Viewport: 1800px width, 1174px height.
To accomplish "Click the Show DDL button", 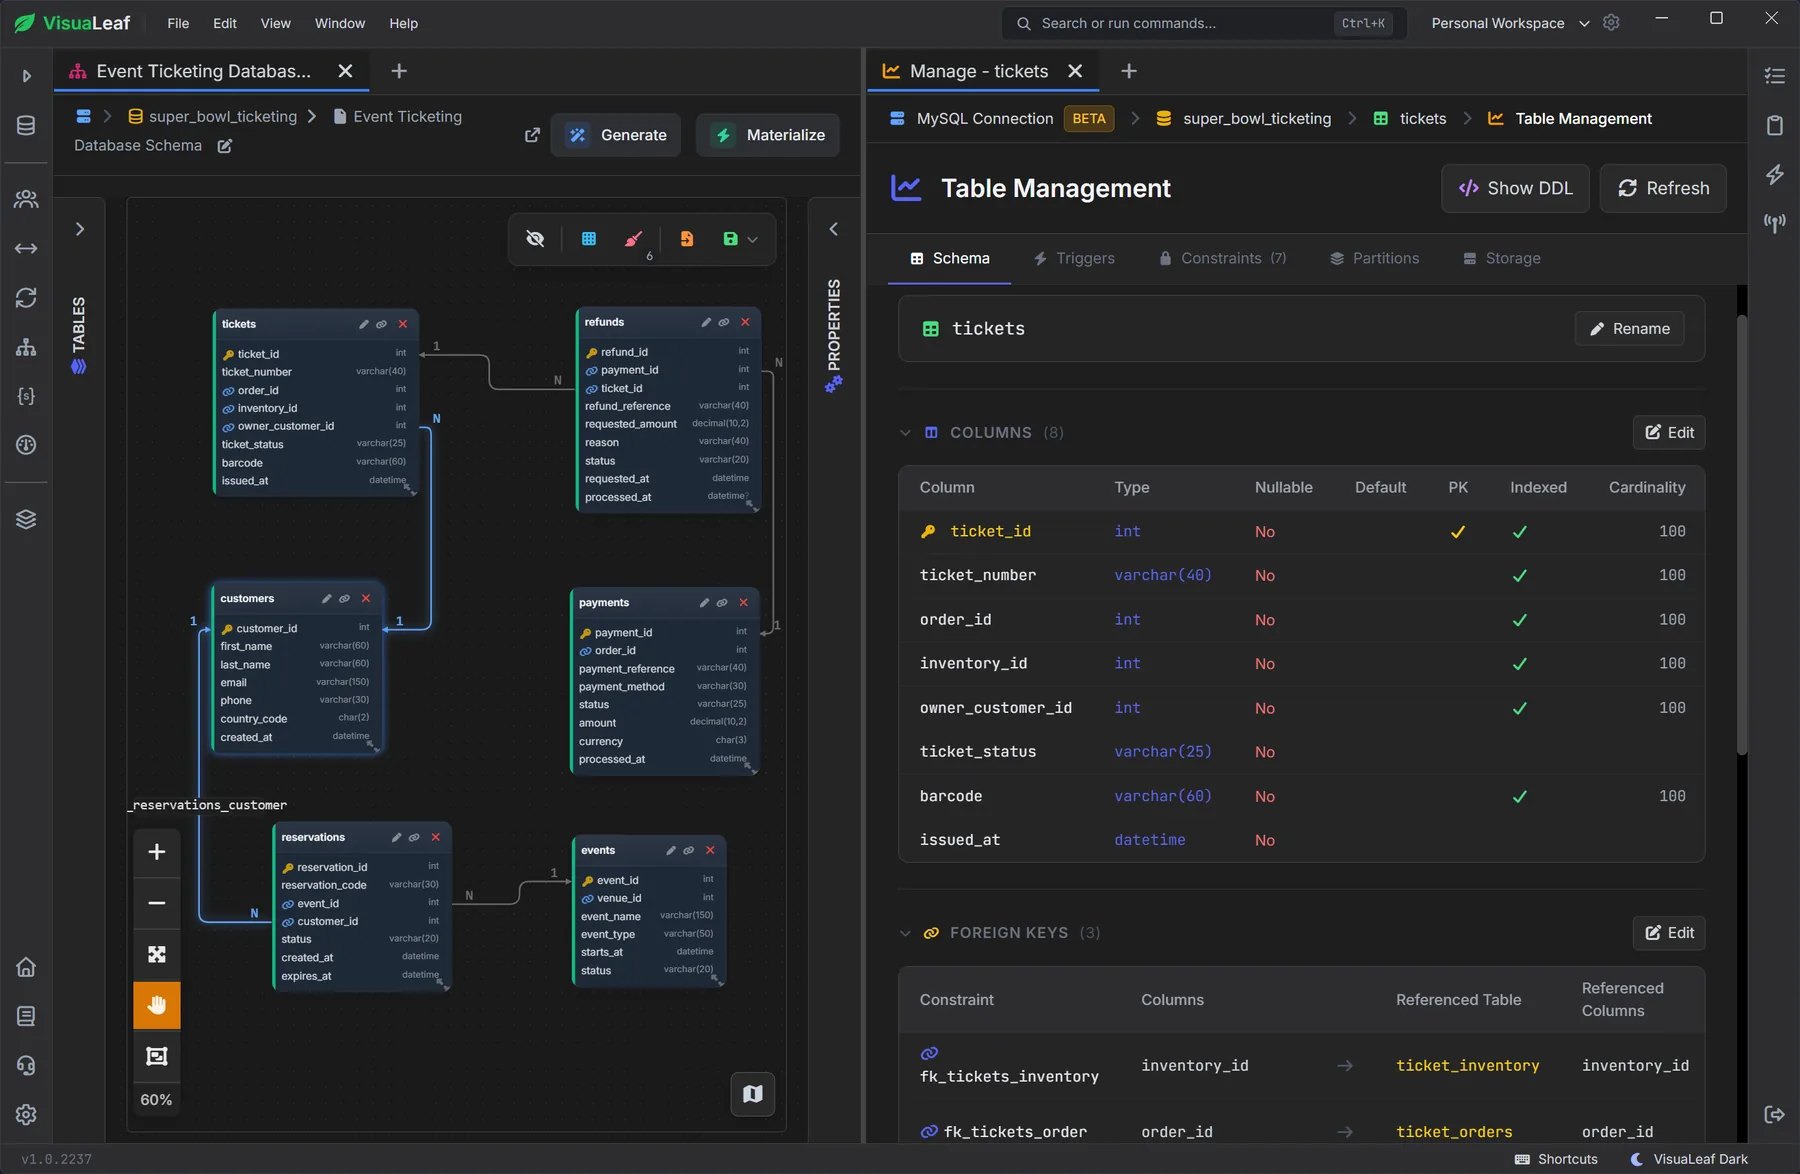I will click(x=1515, y=188).
